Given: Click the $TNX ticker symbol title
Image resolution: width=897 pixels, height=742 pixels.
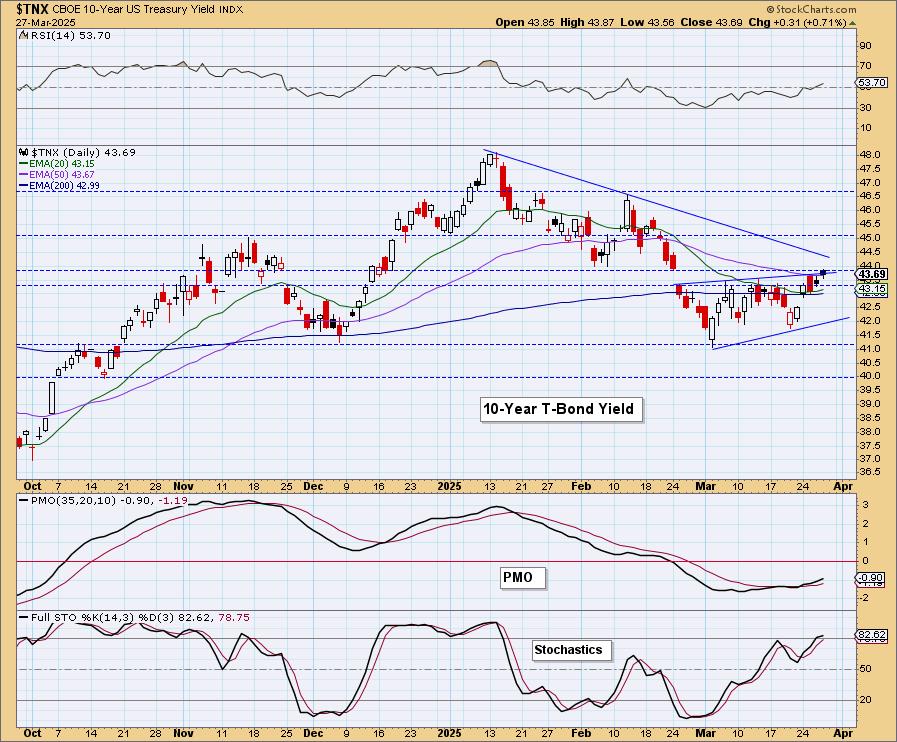Looking at the screenshot, I should [33, 9].
